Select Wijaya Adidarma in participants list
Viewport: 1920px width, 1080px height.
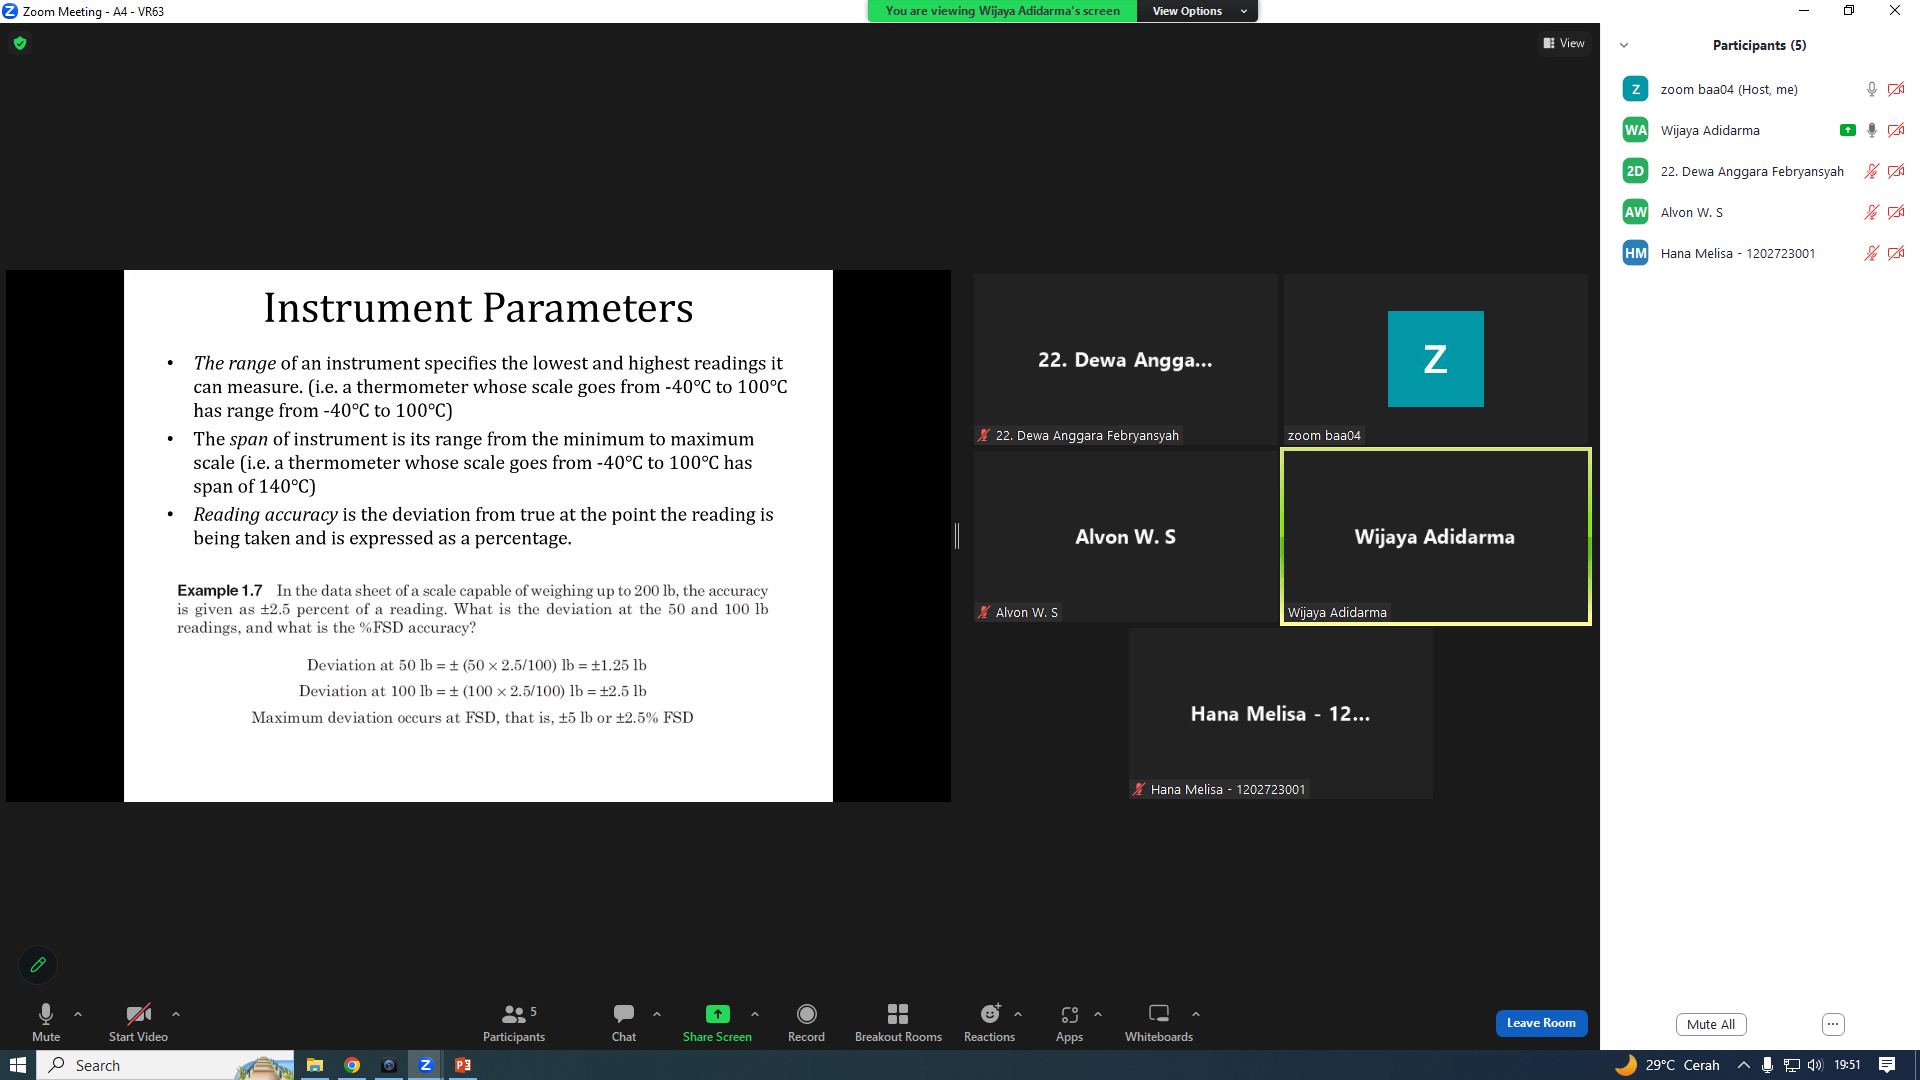point(1760,130)
